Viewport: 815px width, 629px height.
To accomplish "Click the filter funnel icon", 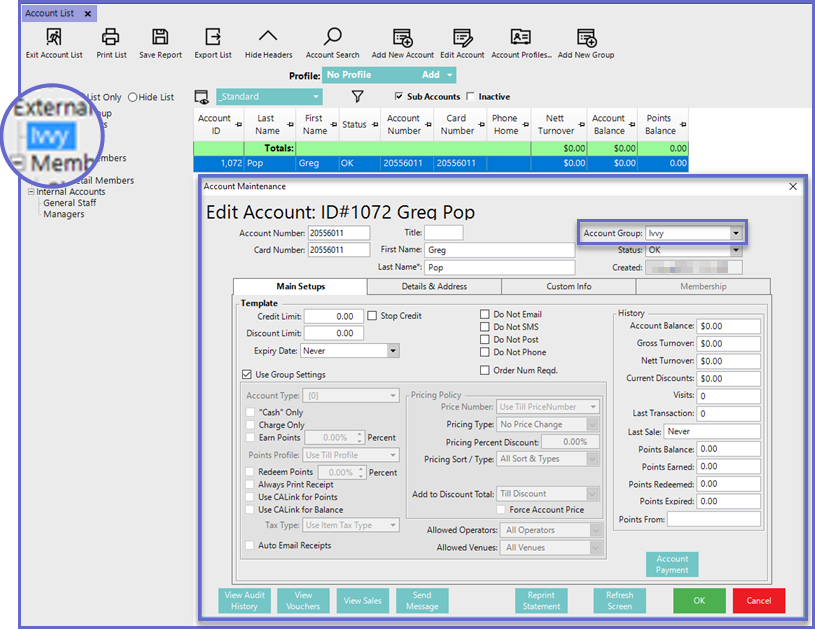I will tap(358, 96).
